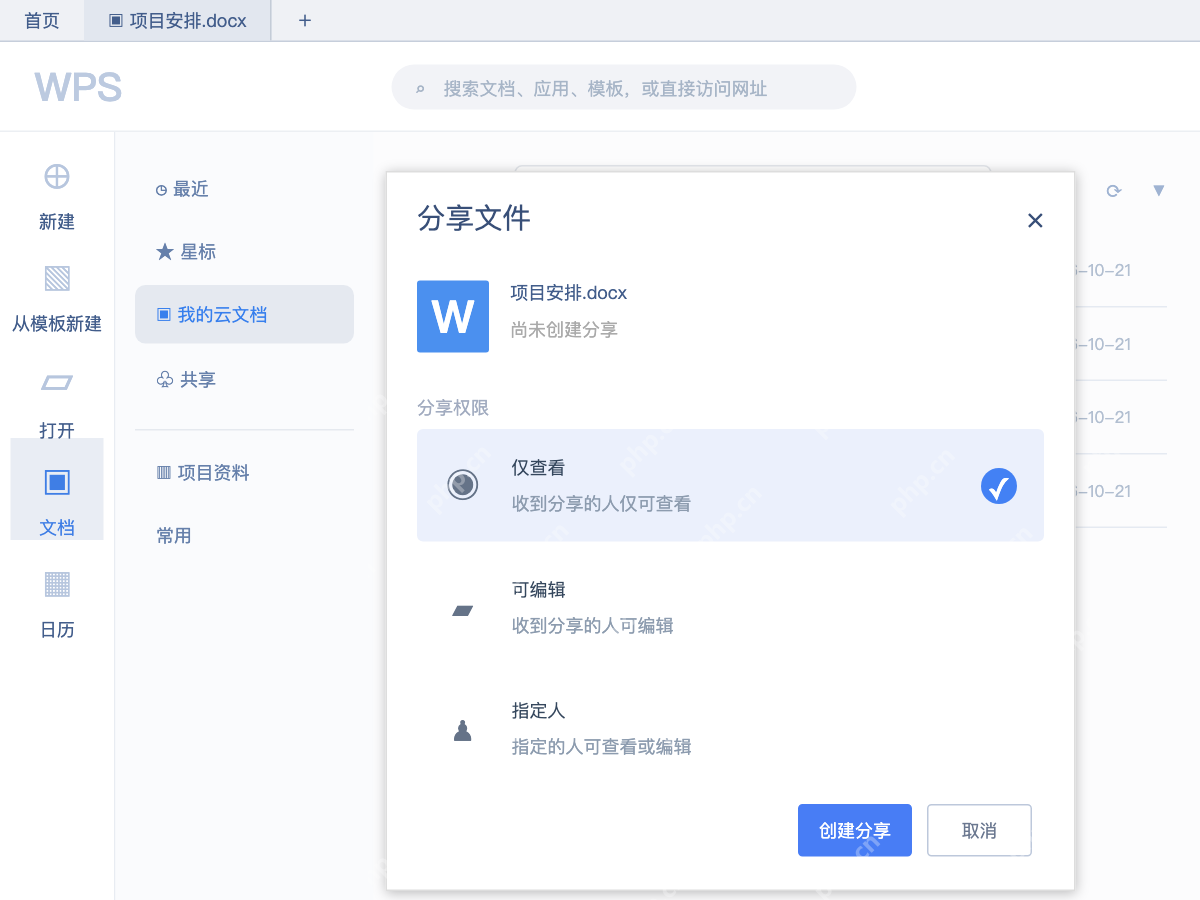1200x900 pixels.
Task: Open the Calendar grid icon
Action: (57, 583)
